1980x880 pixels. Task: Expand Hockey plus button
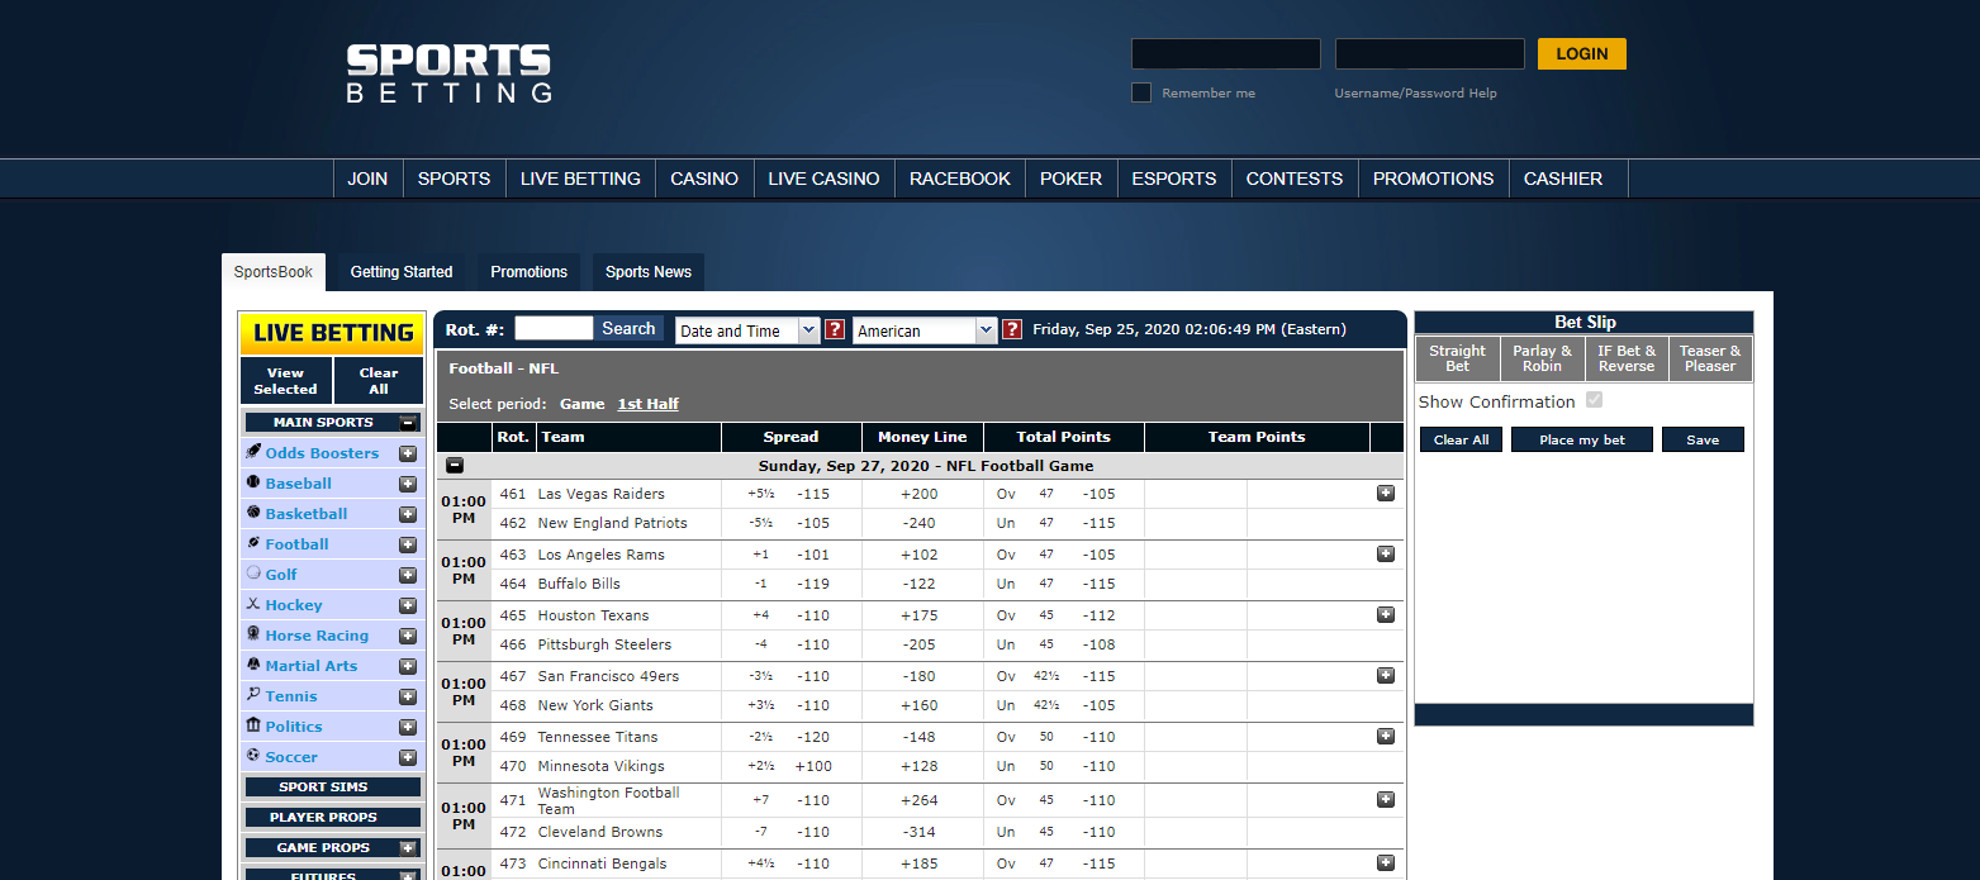[408, 606]
